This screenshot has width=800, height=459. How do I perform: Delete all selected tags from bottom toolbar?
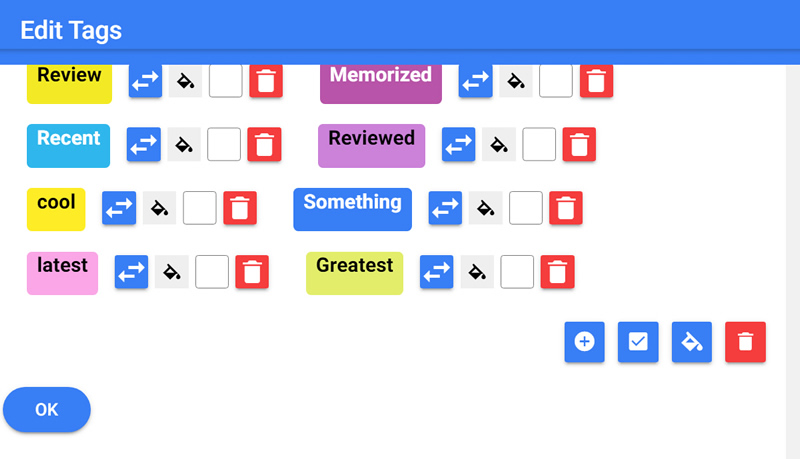[745, 342]
